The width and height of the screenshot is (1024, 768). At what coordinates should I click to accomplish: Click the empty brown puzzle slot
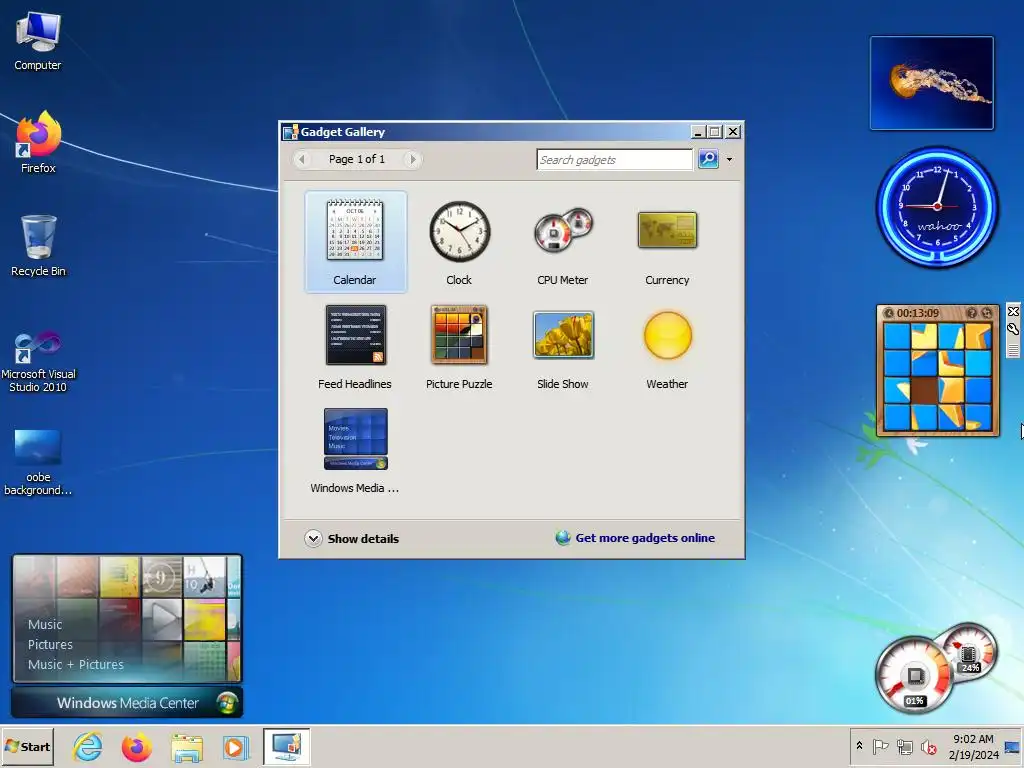tap(924, 391)
